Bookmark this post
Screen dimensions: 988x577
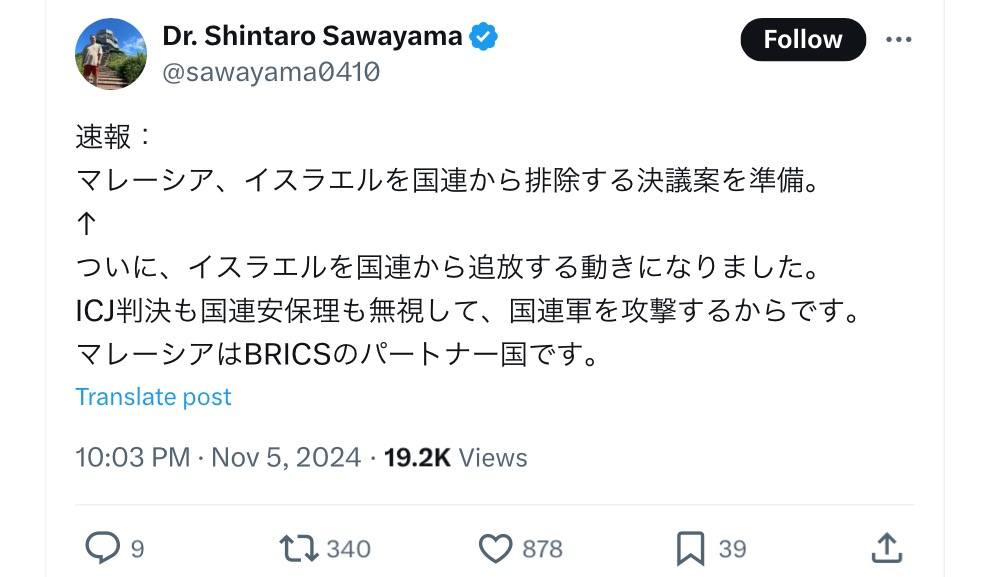pyautogui.click(x=691, y=547)
